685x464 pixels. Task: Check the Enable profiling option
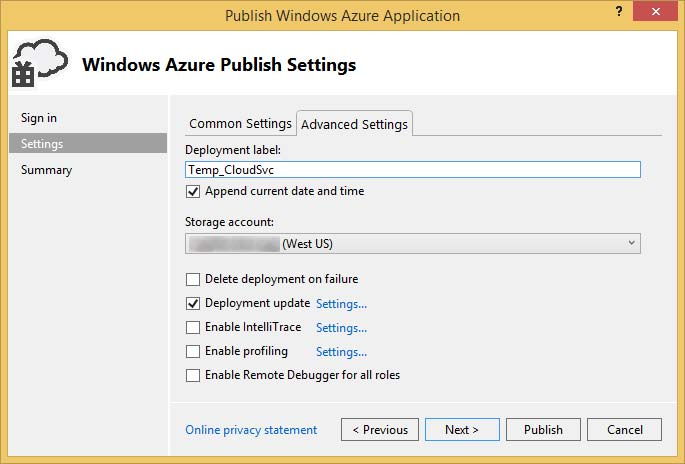point(194,351)
